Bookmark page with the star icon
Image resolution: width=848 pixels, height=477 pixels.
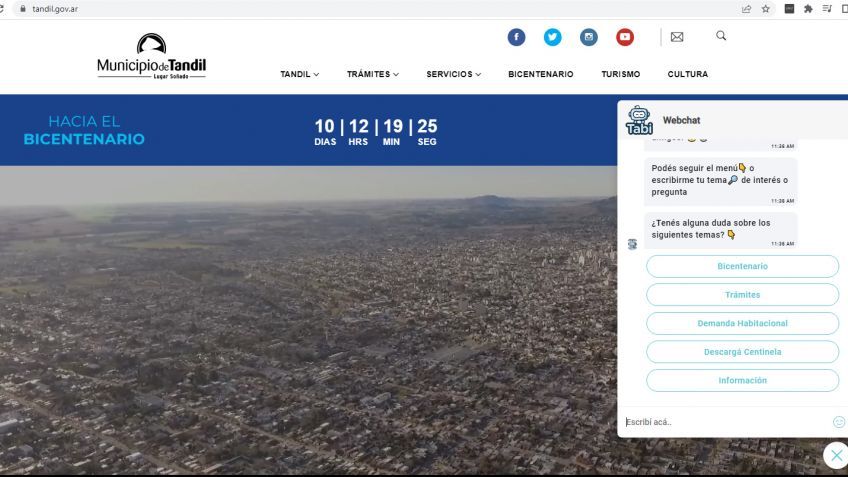(x=766, y=9)
